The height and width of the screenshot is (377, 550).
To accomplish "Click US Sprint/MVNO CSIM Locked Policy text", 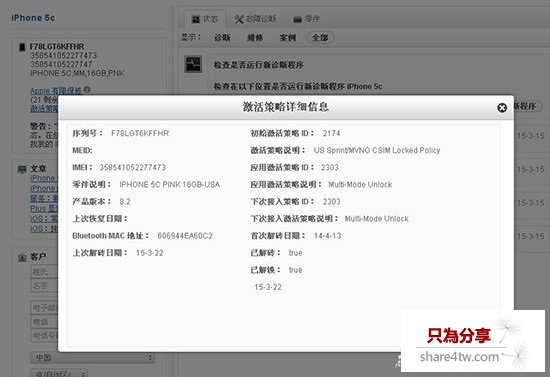I will pyautogui.click(x=377, y=150).
